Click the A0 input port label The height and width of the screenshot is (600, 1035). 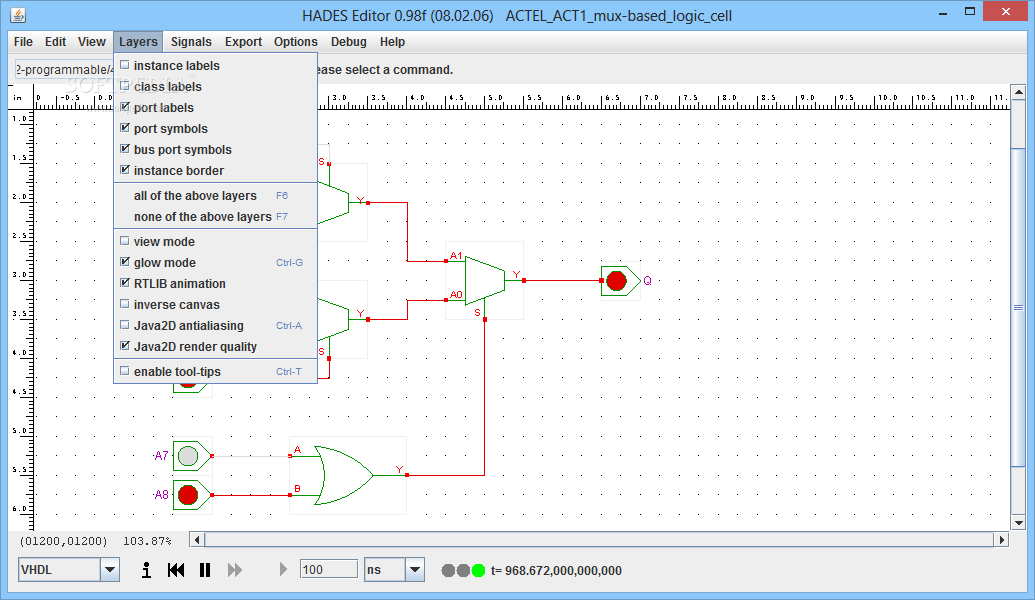tap(456, 294)
